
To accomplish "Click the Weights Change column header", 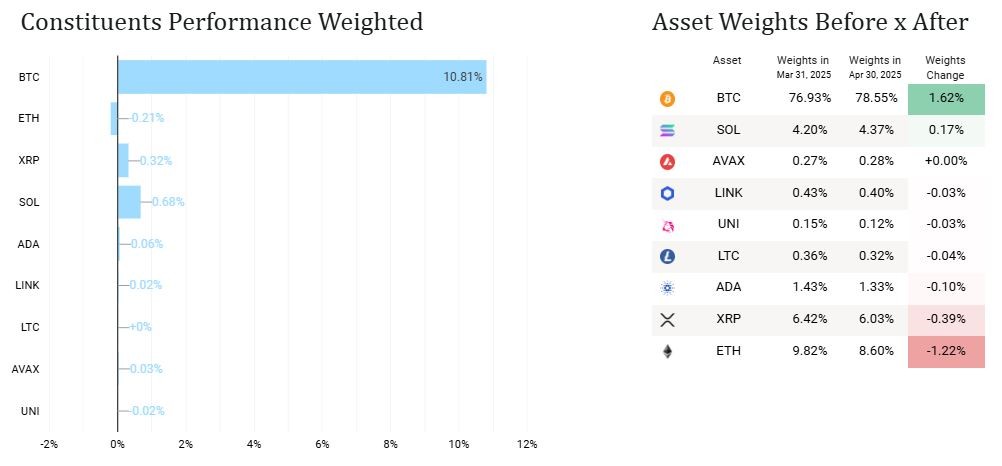I will [945, 67].
